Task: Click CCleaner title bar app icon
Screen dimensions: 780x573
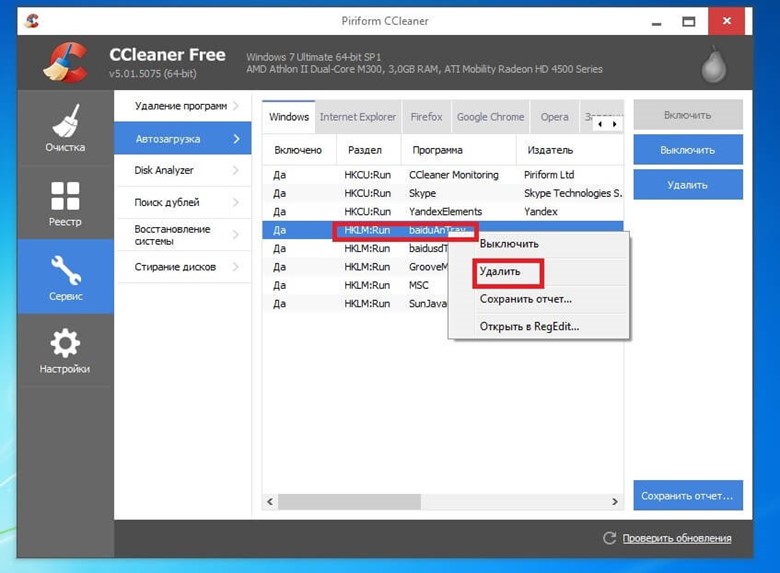Action: 32,21
